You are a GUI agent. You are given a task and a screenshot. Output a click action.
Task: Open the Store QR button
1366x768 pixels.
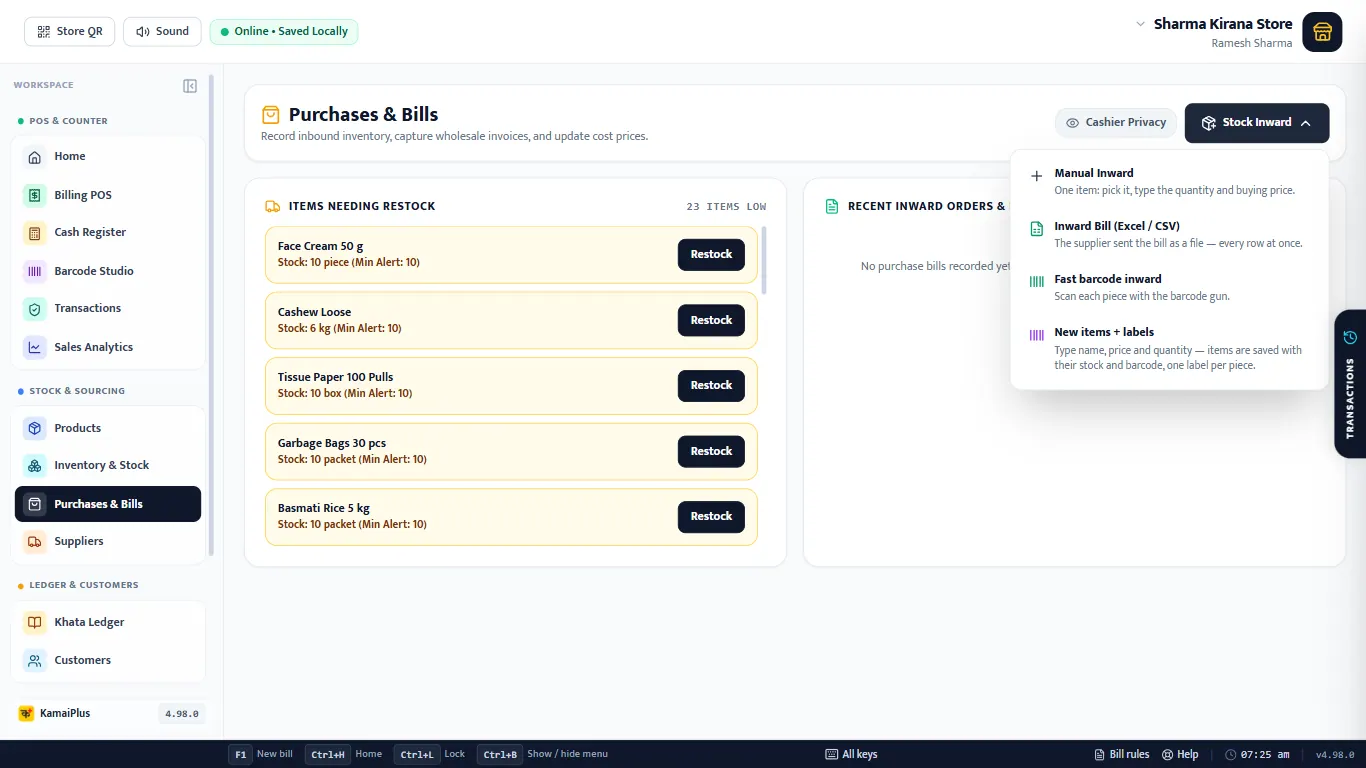pyautogui.click(x=70, y=32)
